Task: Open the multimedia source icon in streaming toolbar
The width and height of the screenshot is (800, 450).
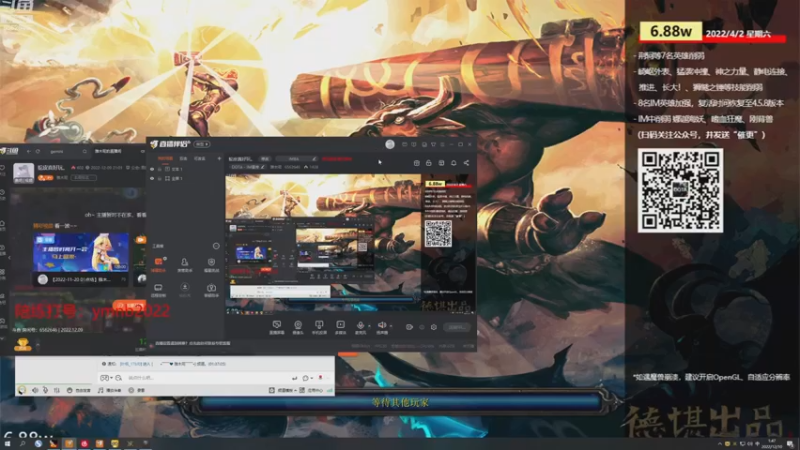Action: click(340, 325)
